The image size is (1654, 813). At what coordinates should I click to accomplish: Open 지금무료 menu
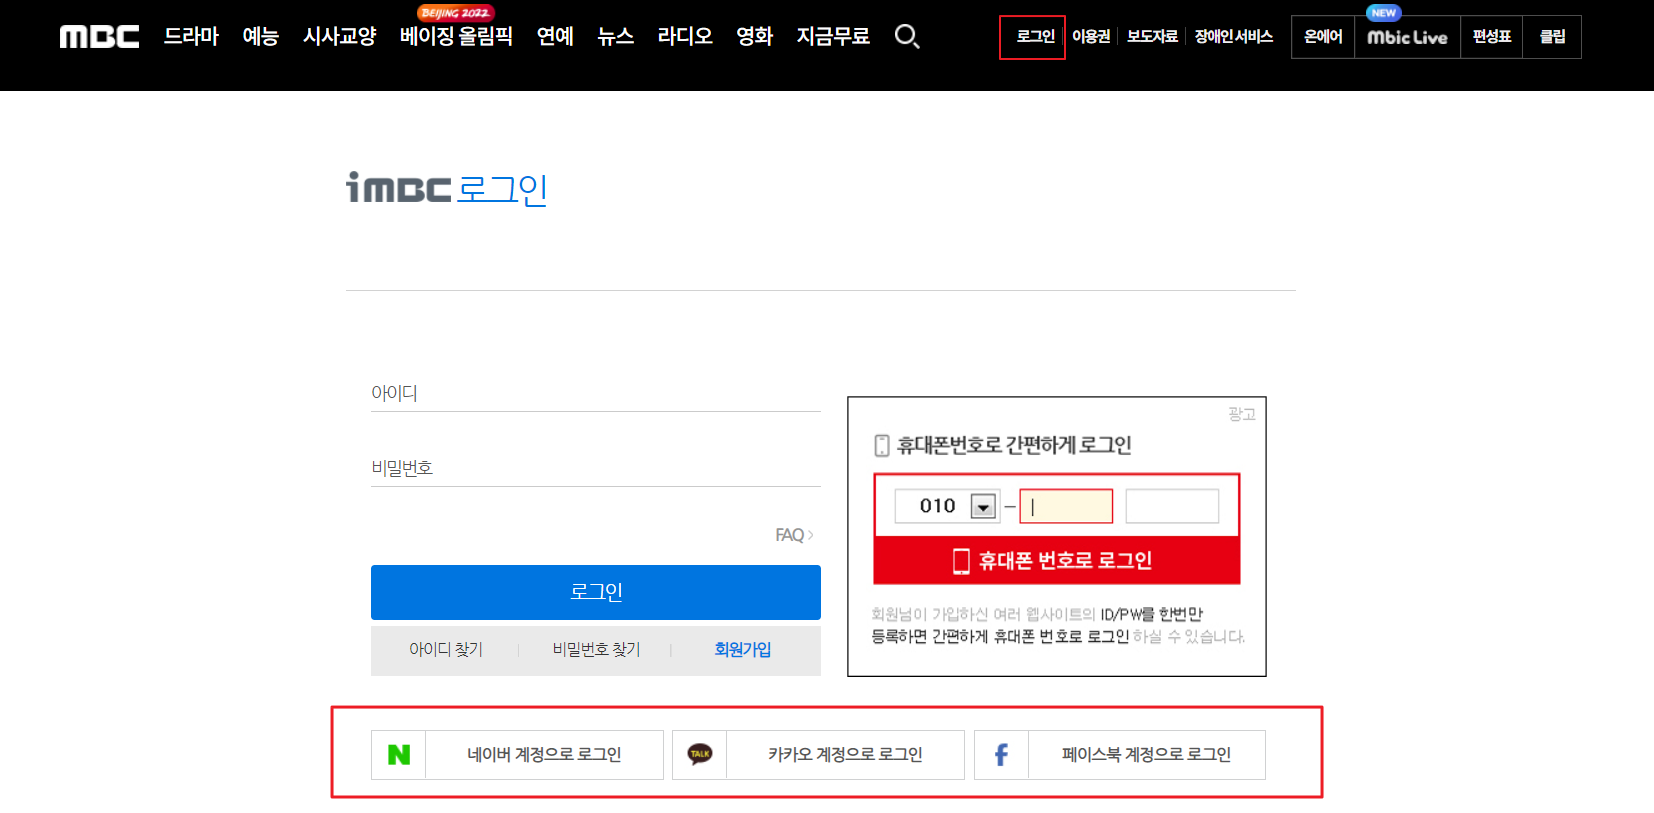tap(833, 36)
